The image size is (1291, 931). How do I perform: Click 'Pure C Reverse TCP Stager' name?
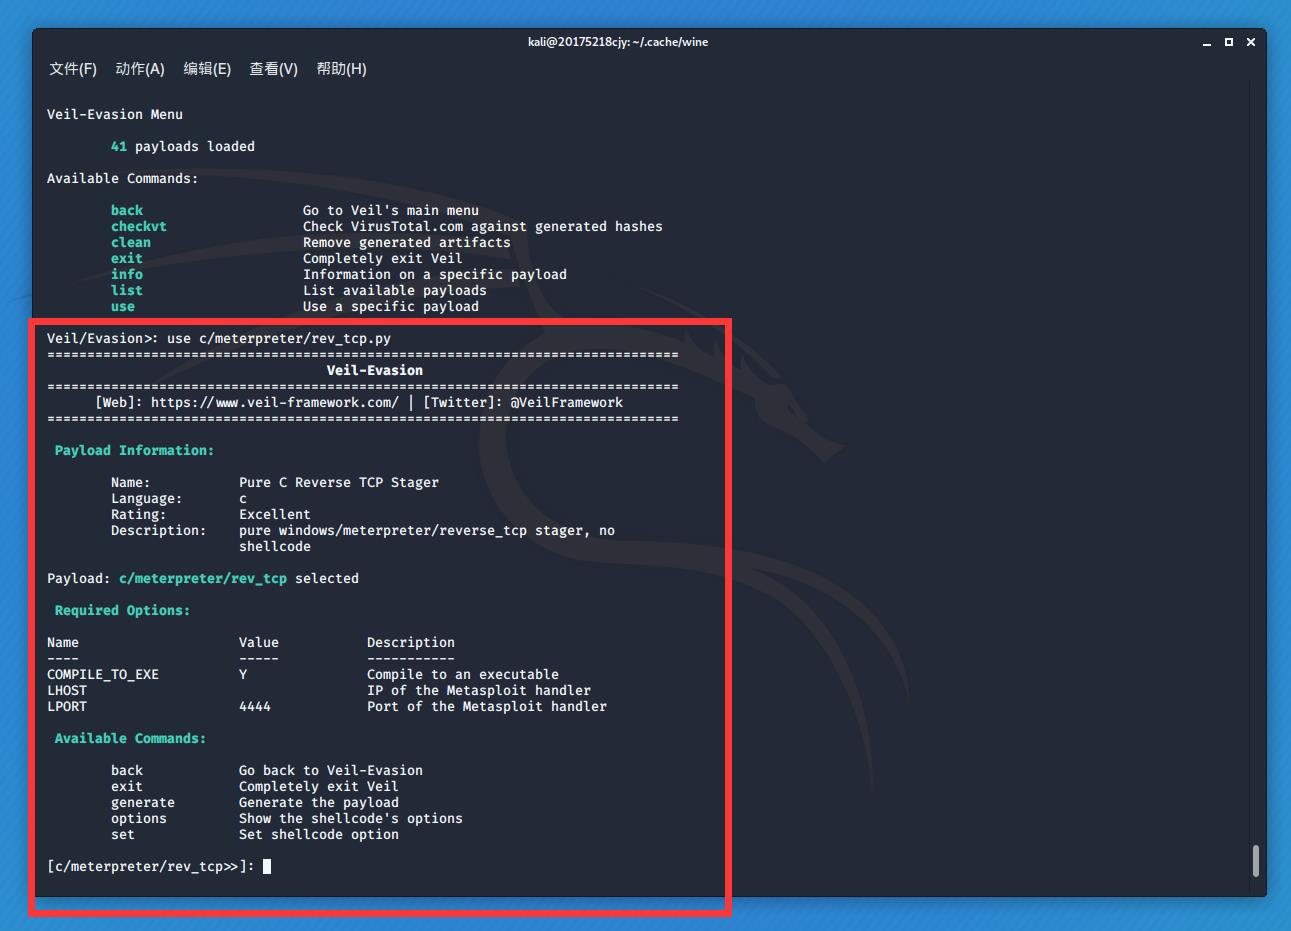[339, 482]
